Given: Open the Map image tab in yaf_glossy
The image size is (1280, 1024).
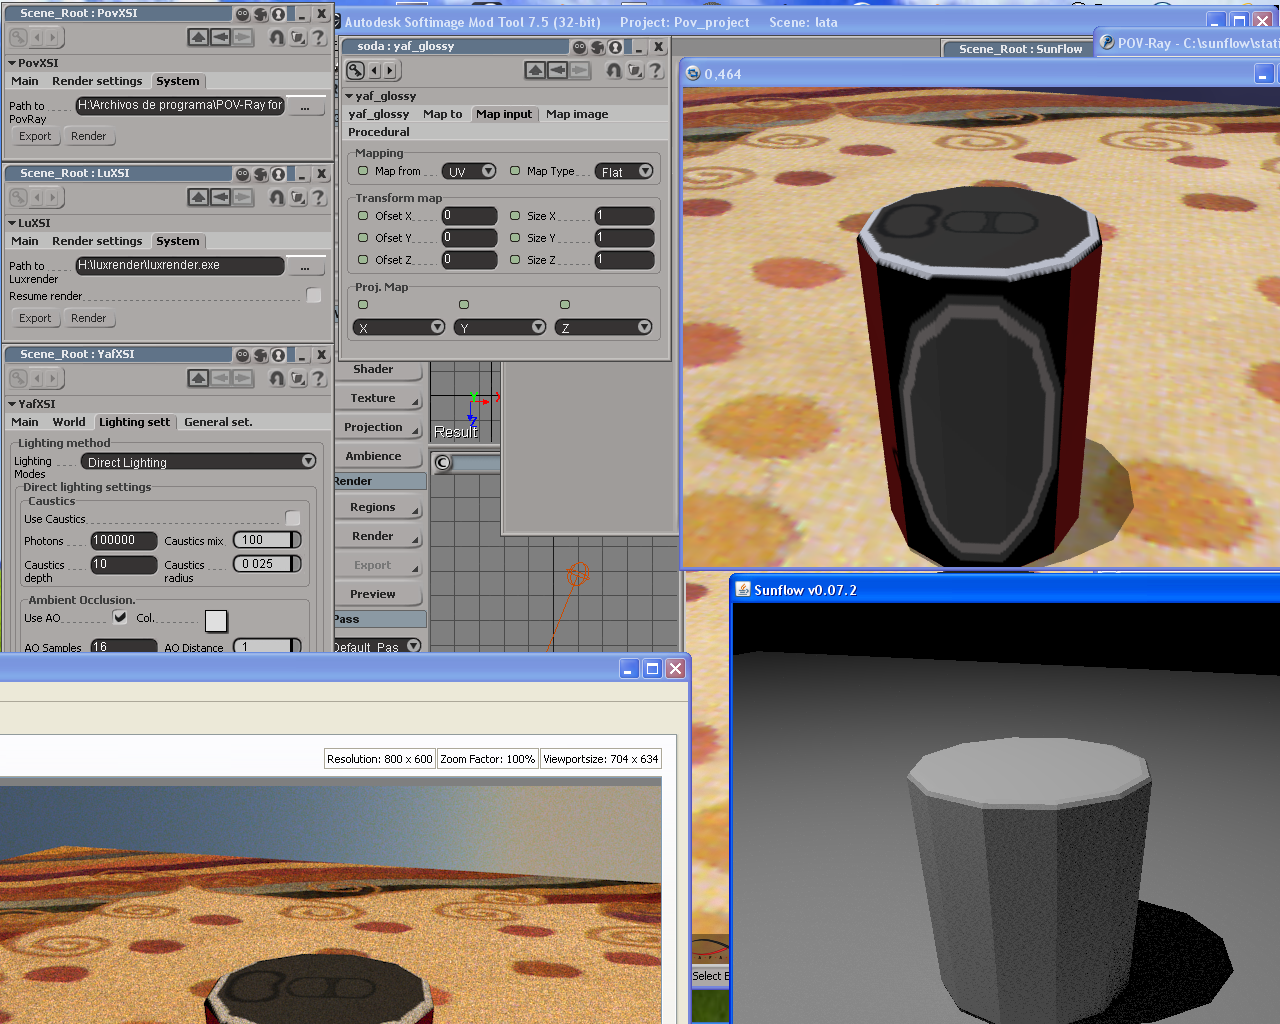Looking at the screenshot, I should 577,114.
